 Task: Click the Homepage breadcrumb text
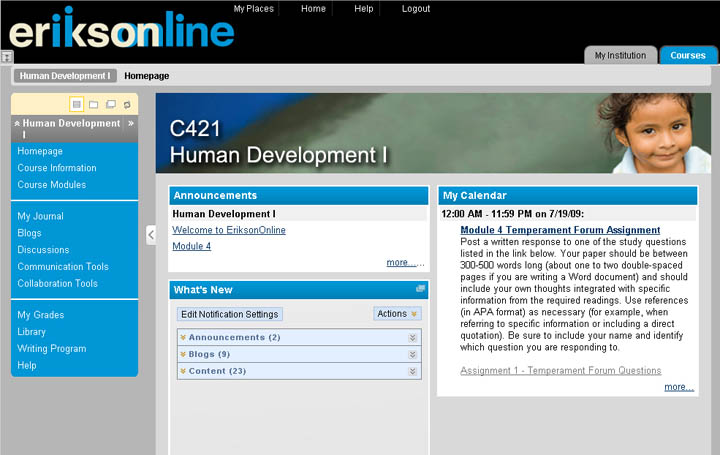(x=146, y=76)
